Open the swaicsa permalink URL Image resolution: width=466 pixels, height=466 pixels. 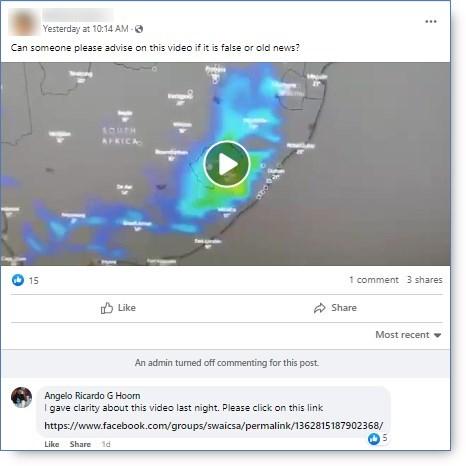(214, 426)
